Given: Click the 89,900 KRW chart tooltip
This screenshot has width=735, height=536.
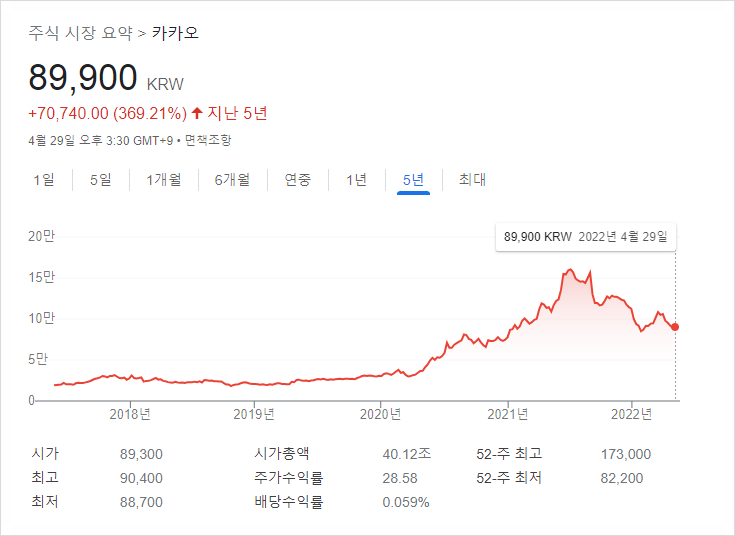Looking at the screenshot, I should 586,237.
